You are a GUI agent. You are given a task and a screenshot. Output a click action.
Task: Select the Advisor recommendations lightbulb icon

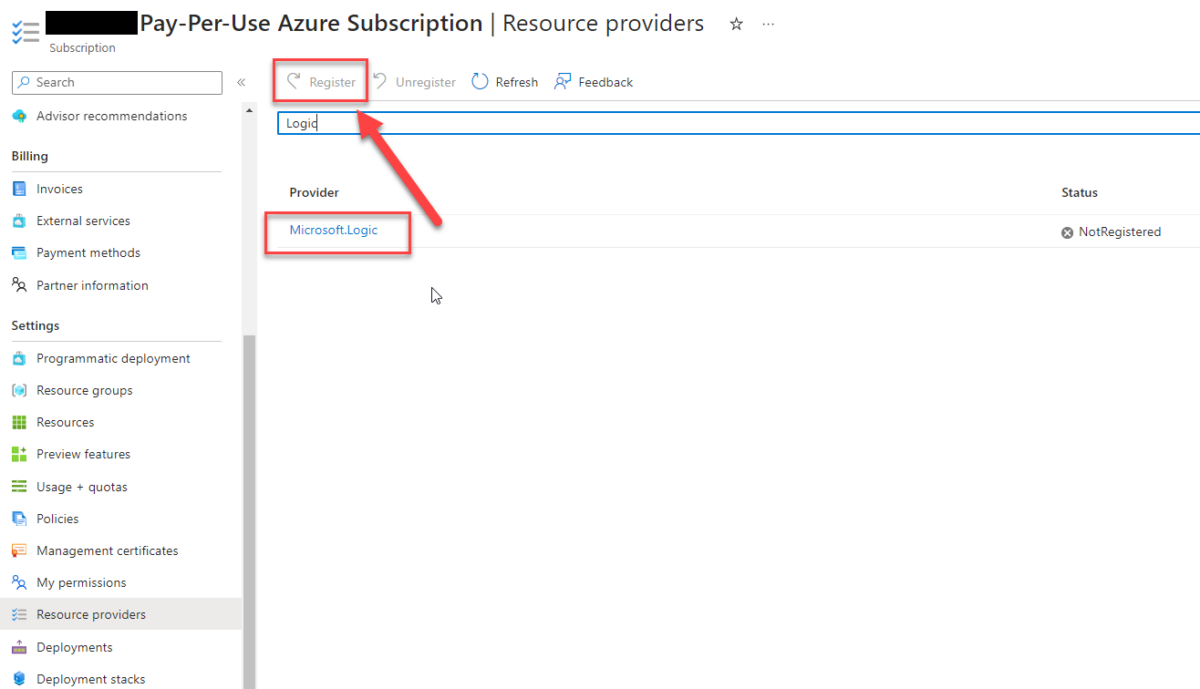pyautogui.click(x=20, y=116)
